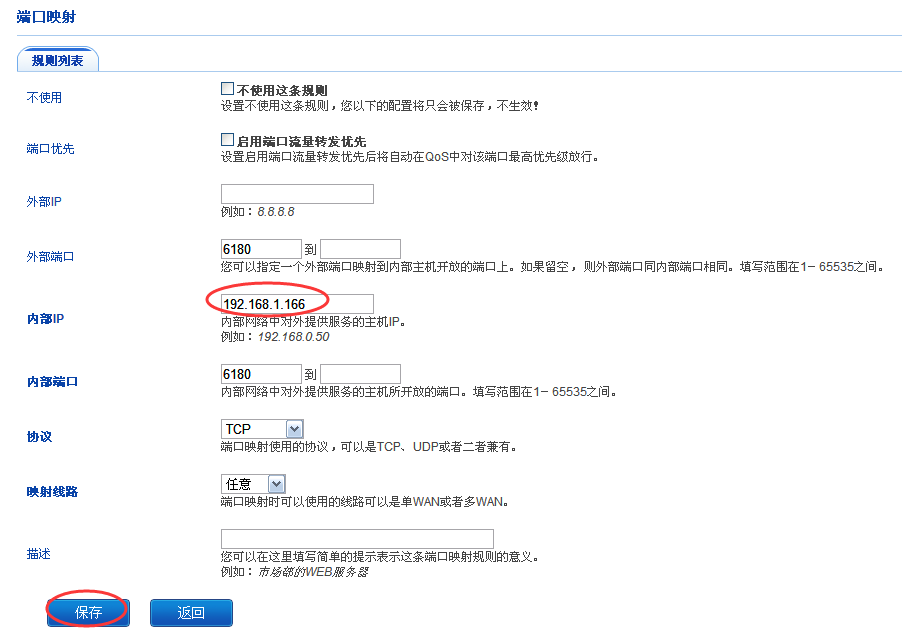Click the 映射线路 row label

[x=52, y=492]
